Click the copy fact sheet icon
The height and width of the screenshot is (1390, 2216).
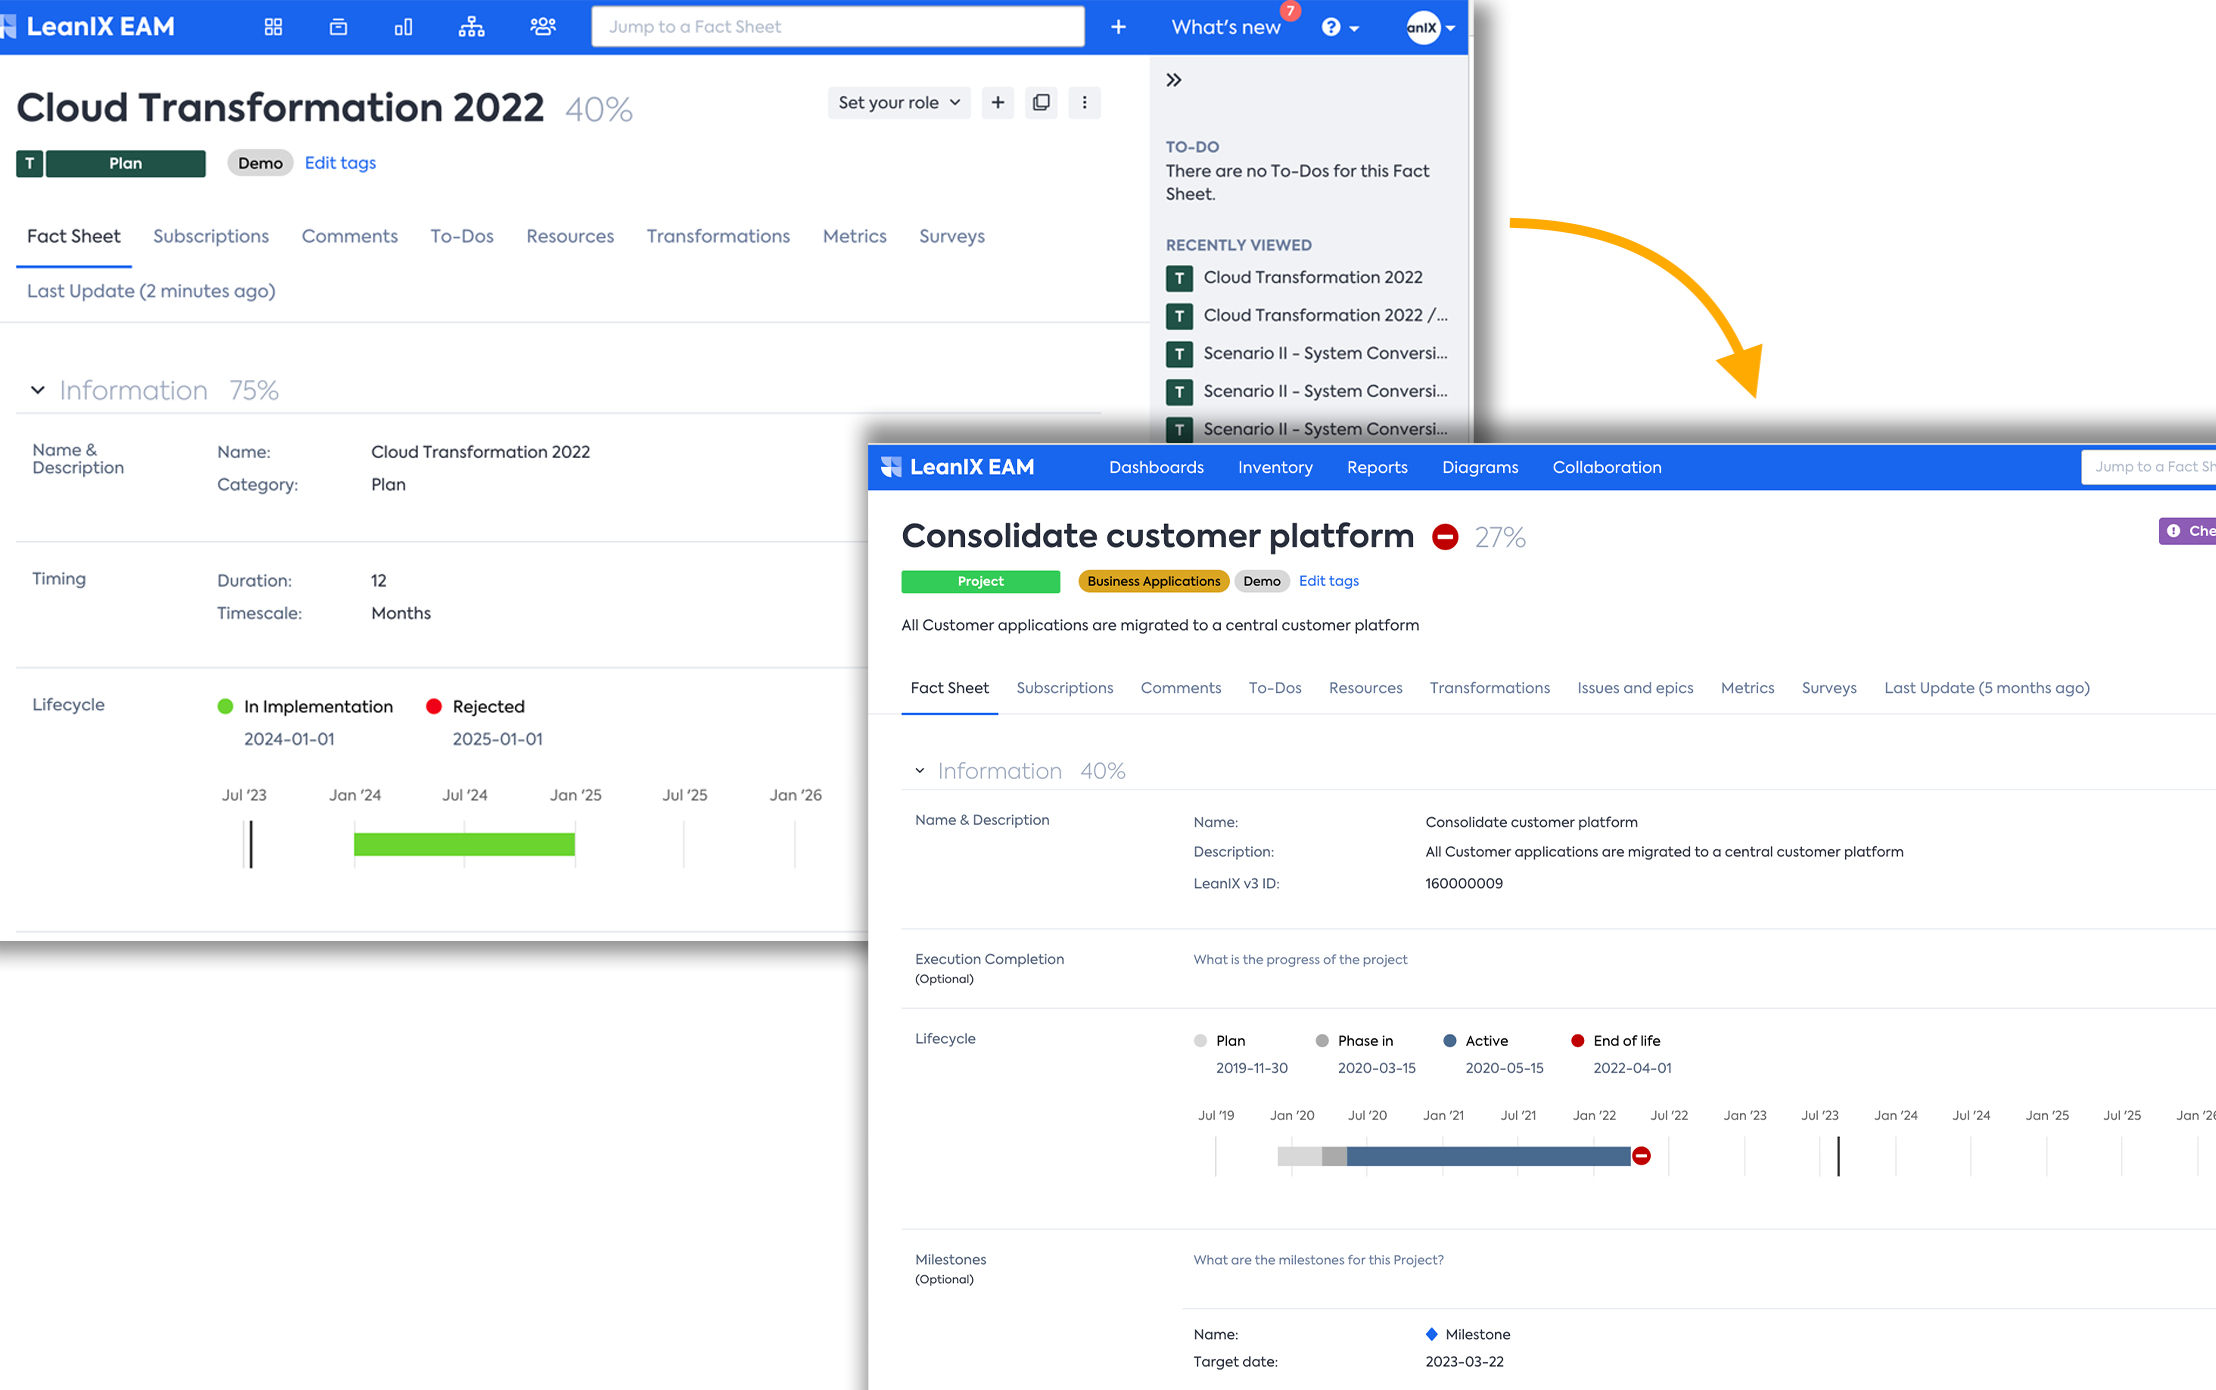[x=1041, y=103]
